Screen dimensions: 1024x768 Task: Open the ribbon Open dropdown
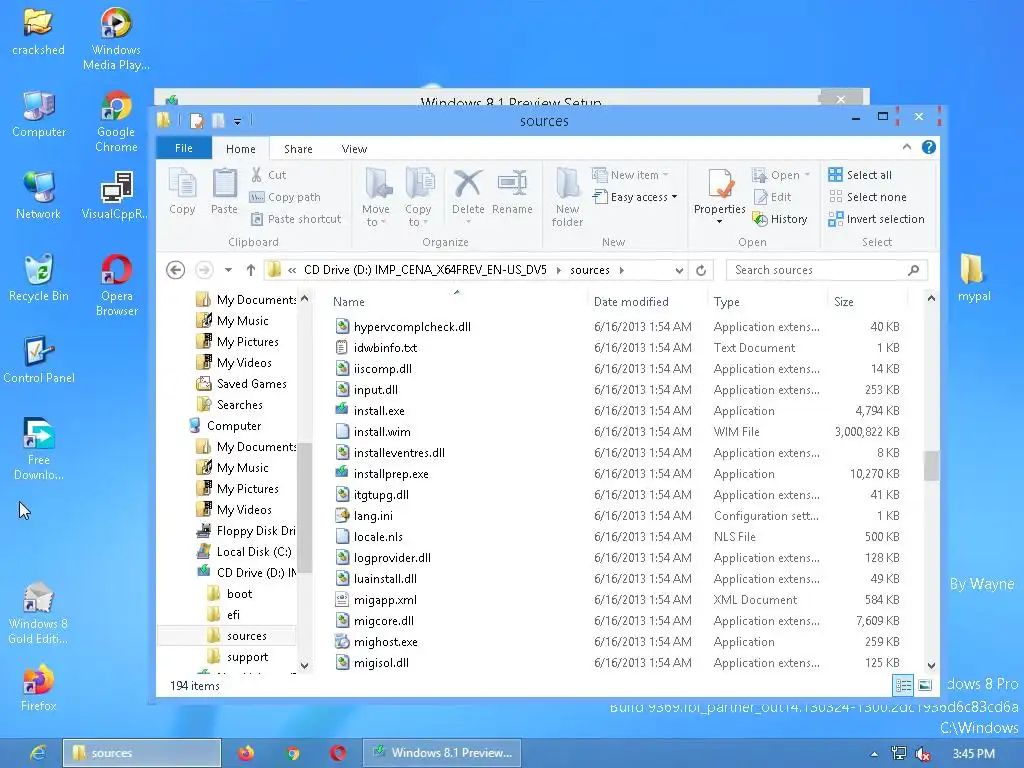pos(781,174)
